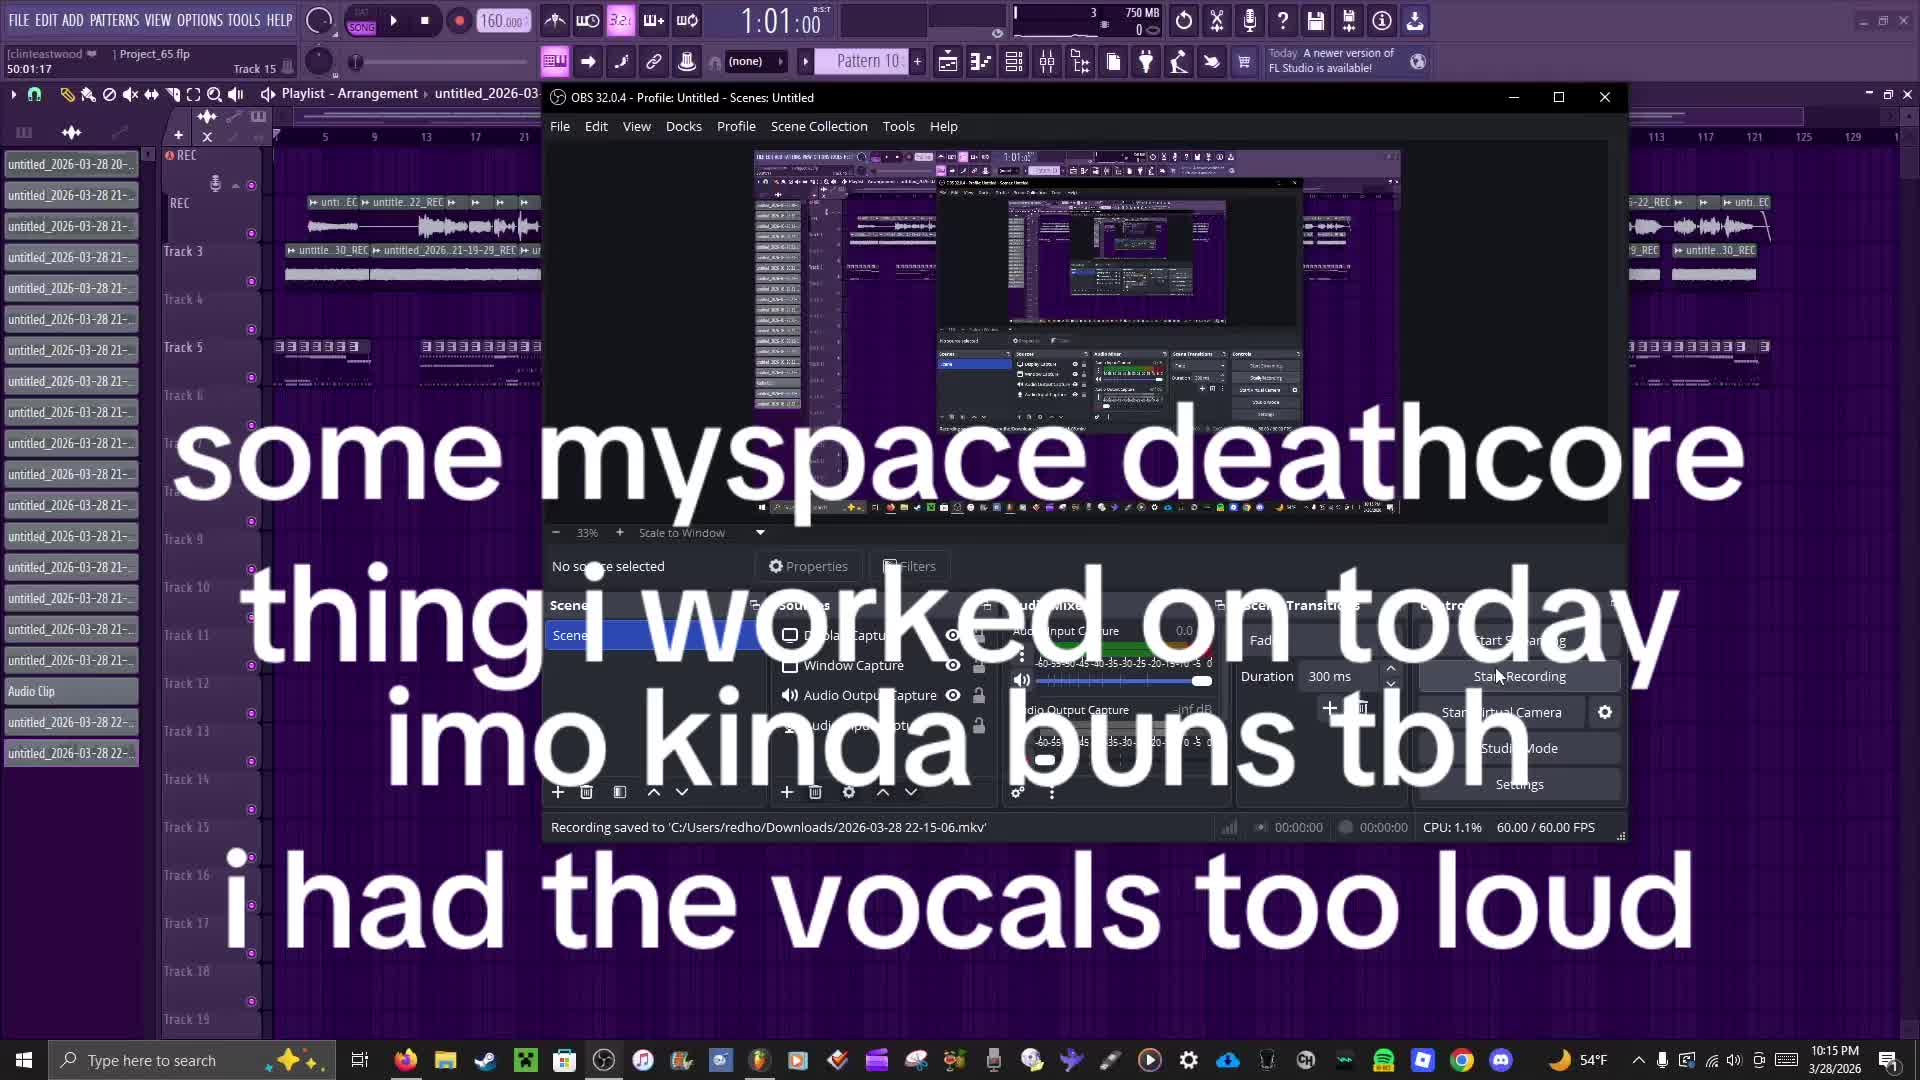This screenshot has height=1080, width=1920.
Task: Open the OBS Scale to Window dropdown
Action: pyautogui.click(x=701, y=533)
